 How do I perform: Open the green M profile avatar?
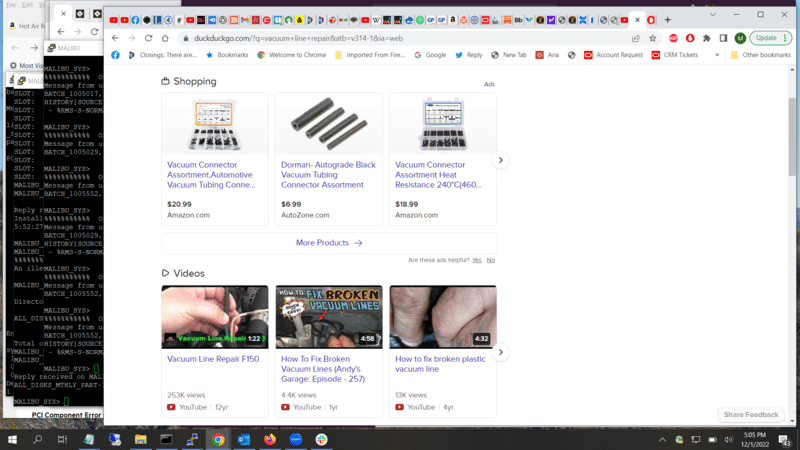pos(740,38)
